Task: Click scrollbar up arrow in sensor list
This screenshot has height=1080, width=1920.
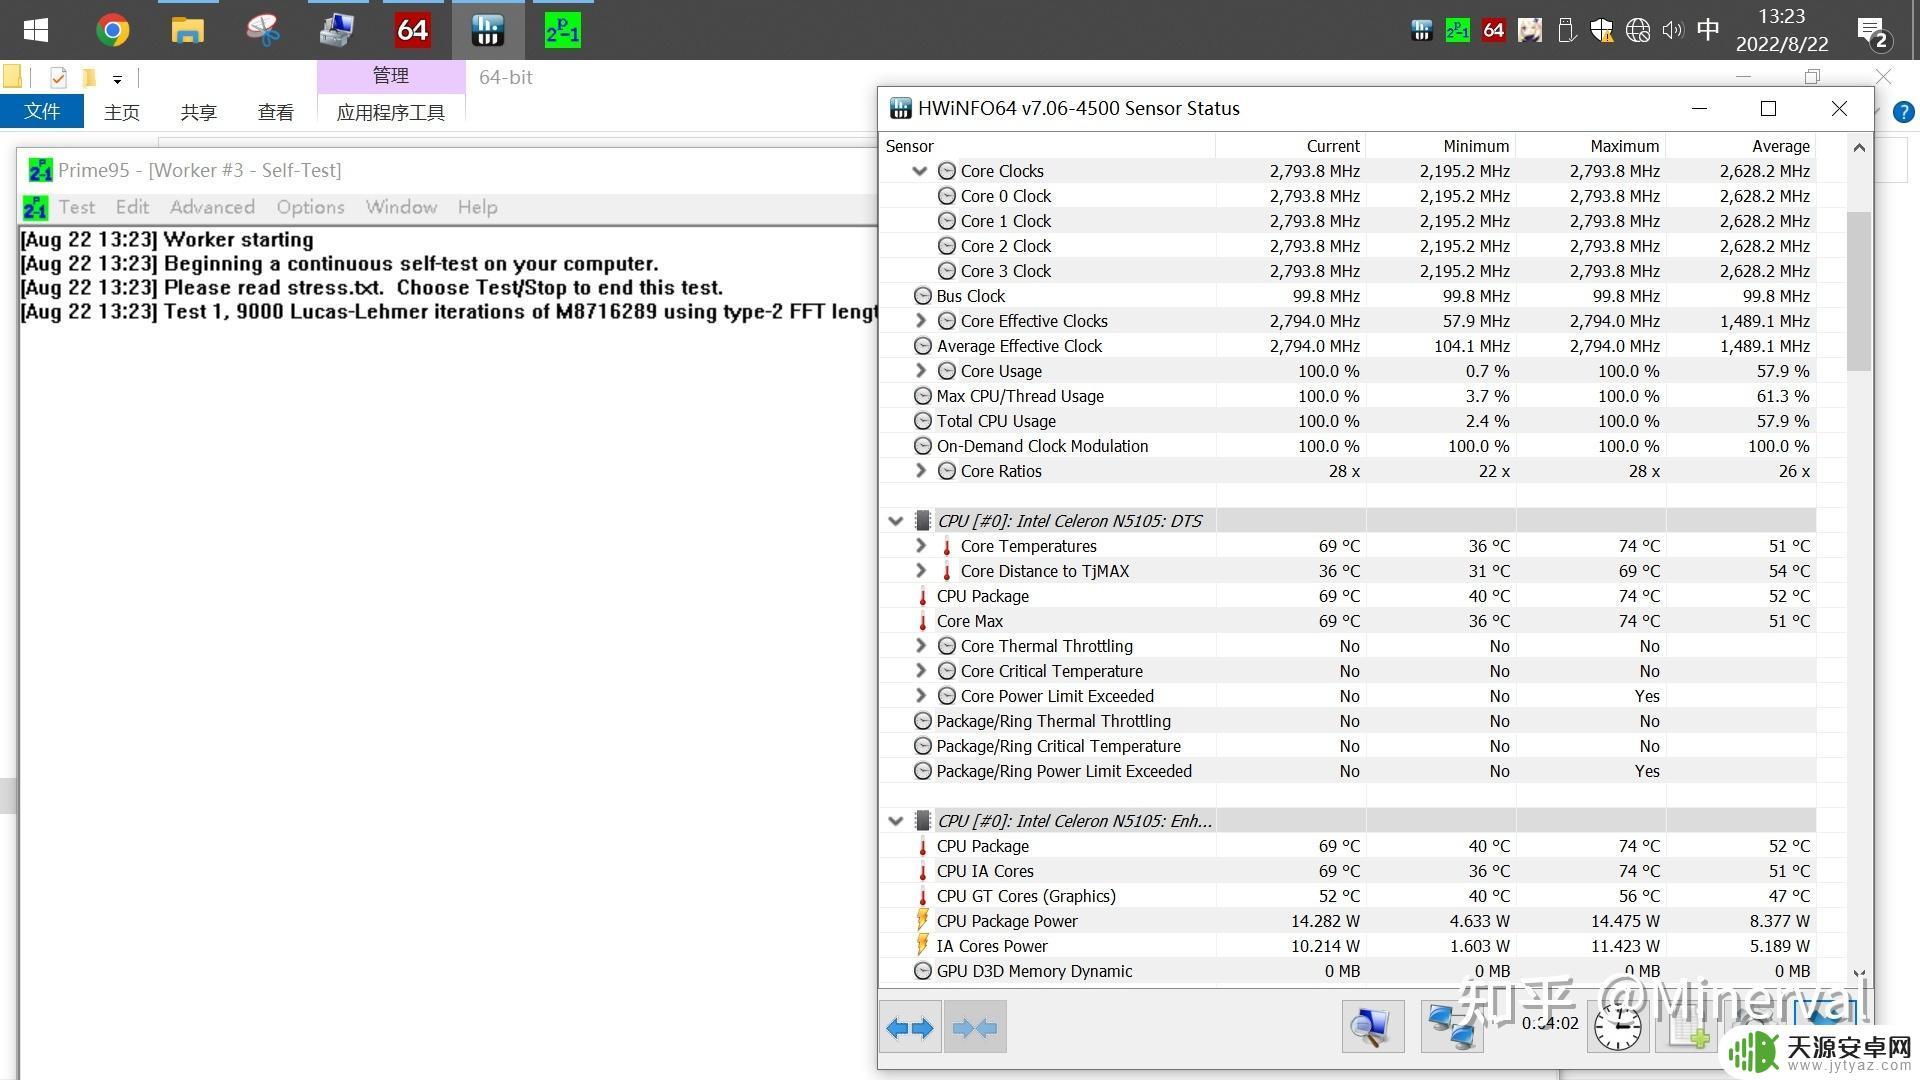Action: (x=1858, y=148)
